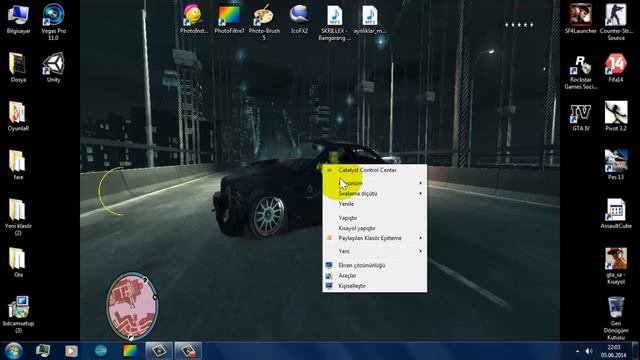Select the fare folder
This screenshot has width=640, height=360.
(x=18, y=165)
